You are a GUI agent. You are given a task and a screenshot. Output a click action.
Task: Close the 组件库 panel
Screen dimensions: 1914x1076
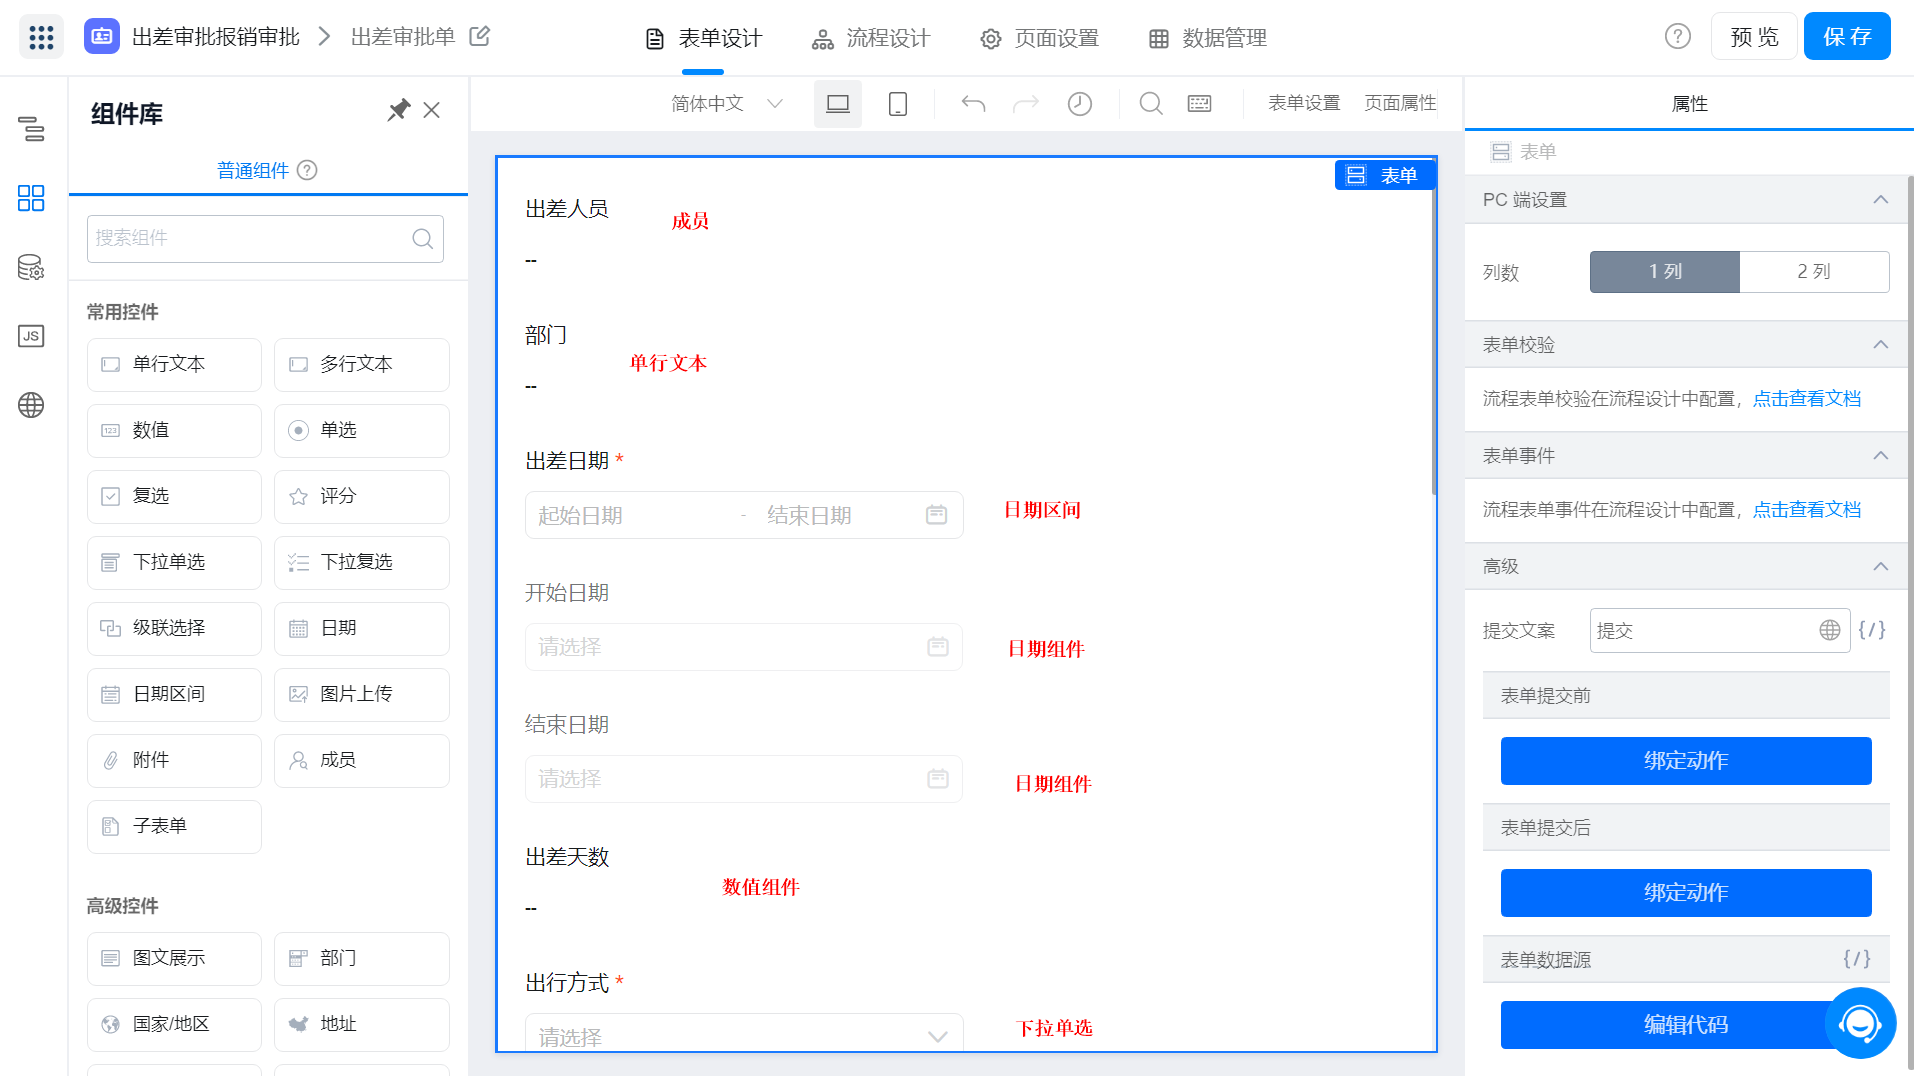tap(432, 110)
